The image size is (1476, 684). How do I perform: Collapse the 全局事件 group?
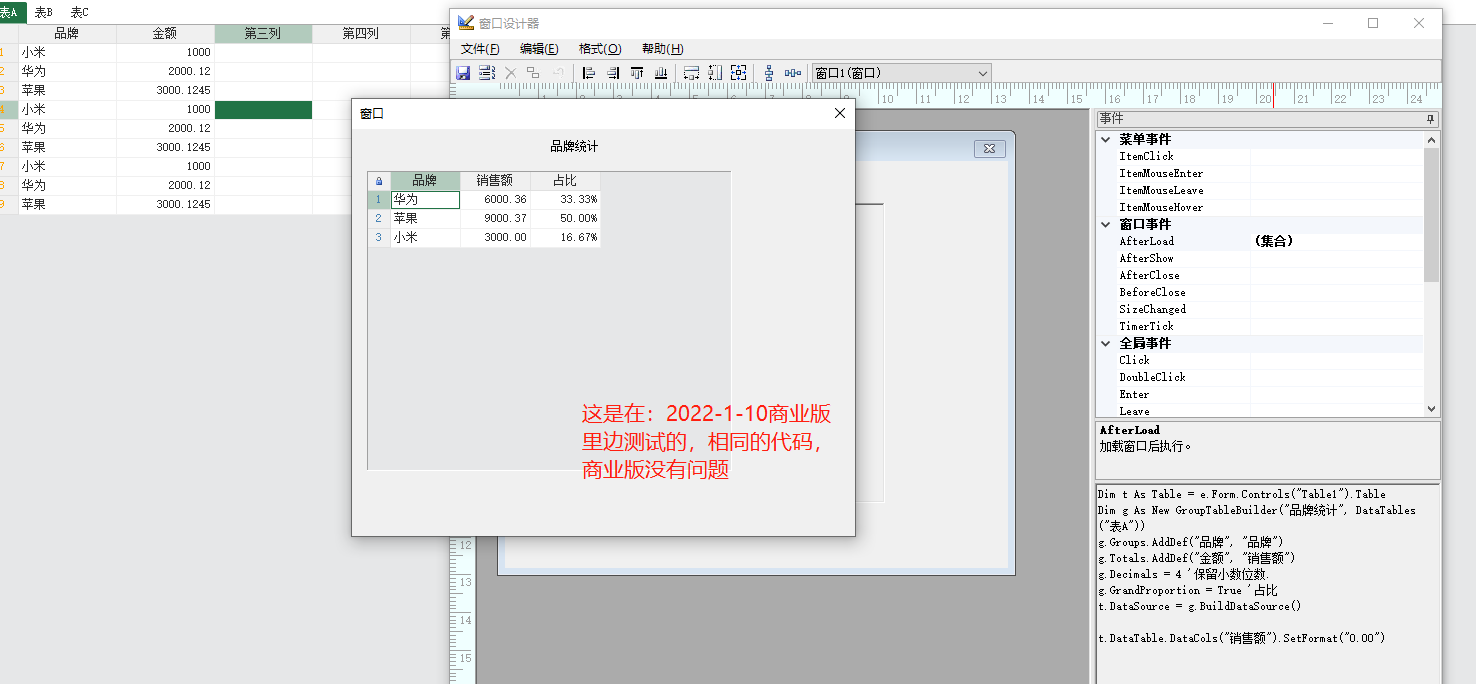(1106, 343)
